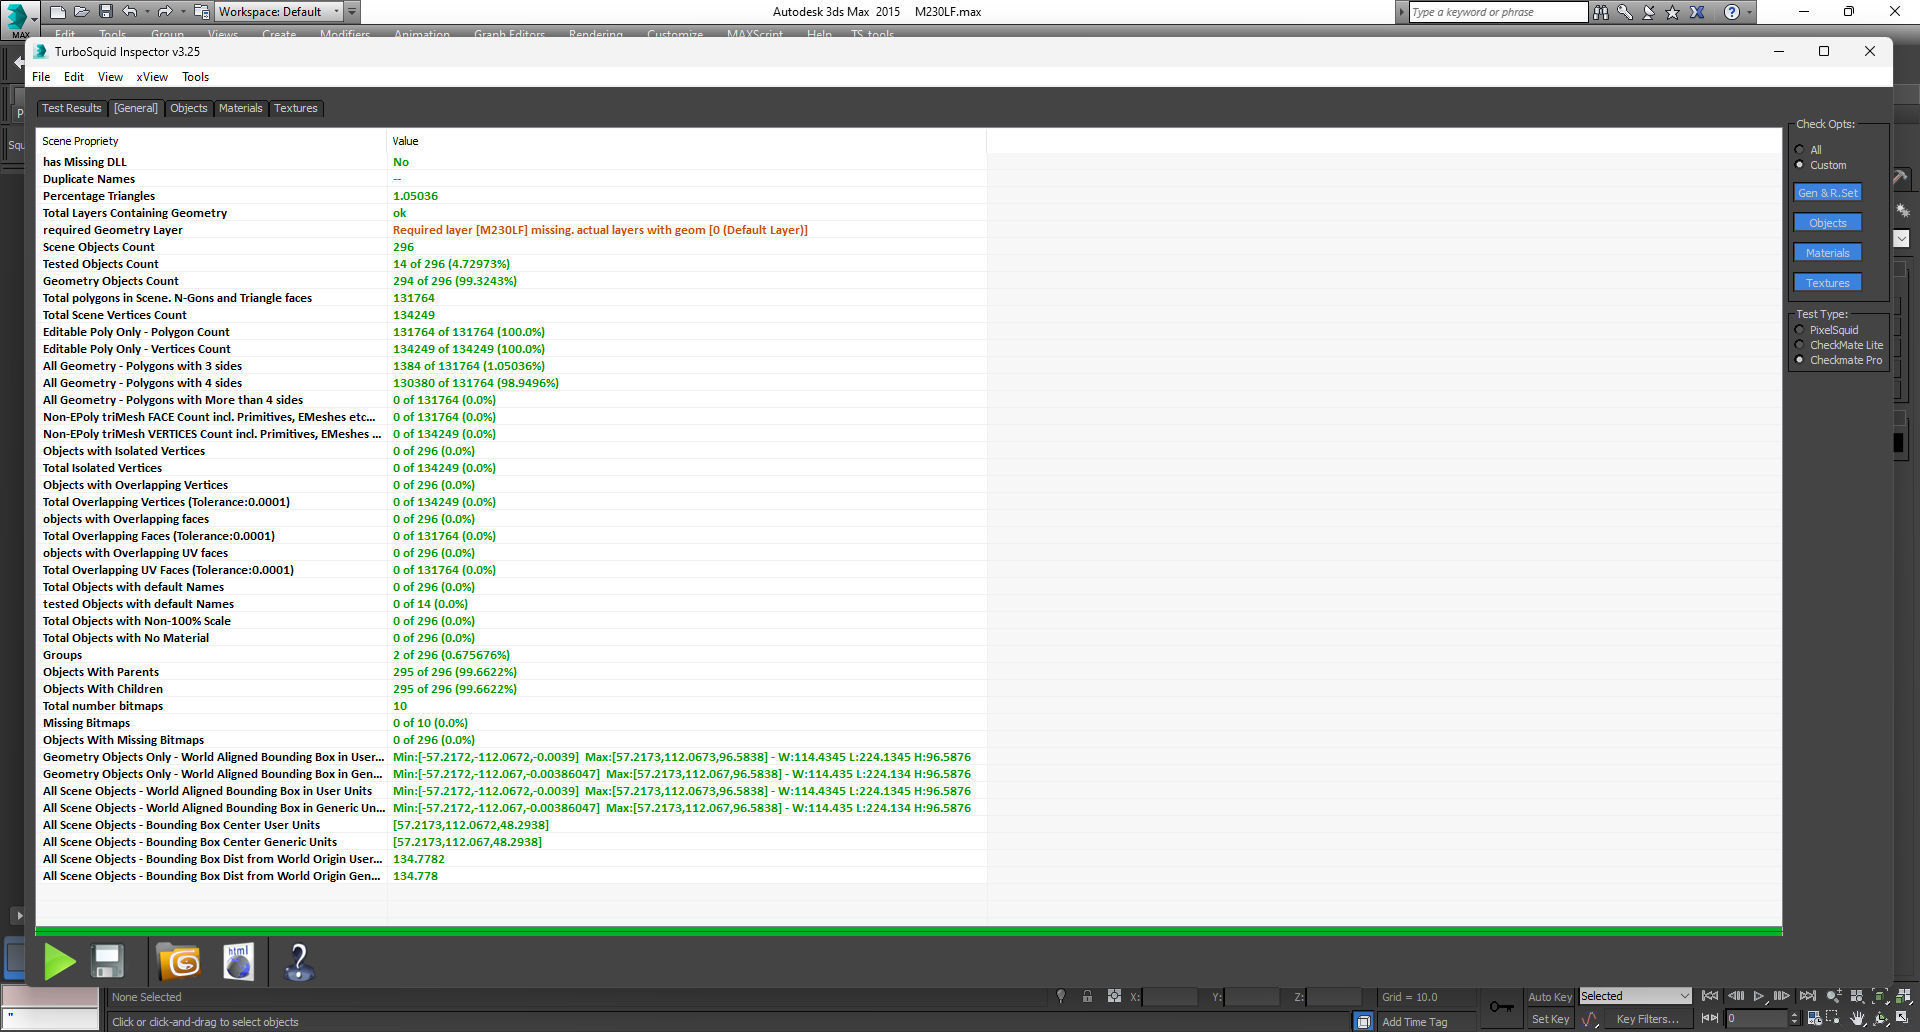
Task: Toggle Key Mode next to the frame field
Action: click(1710, 1019)
